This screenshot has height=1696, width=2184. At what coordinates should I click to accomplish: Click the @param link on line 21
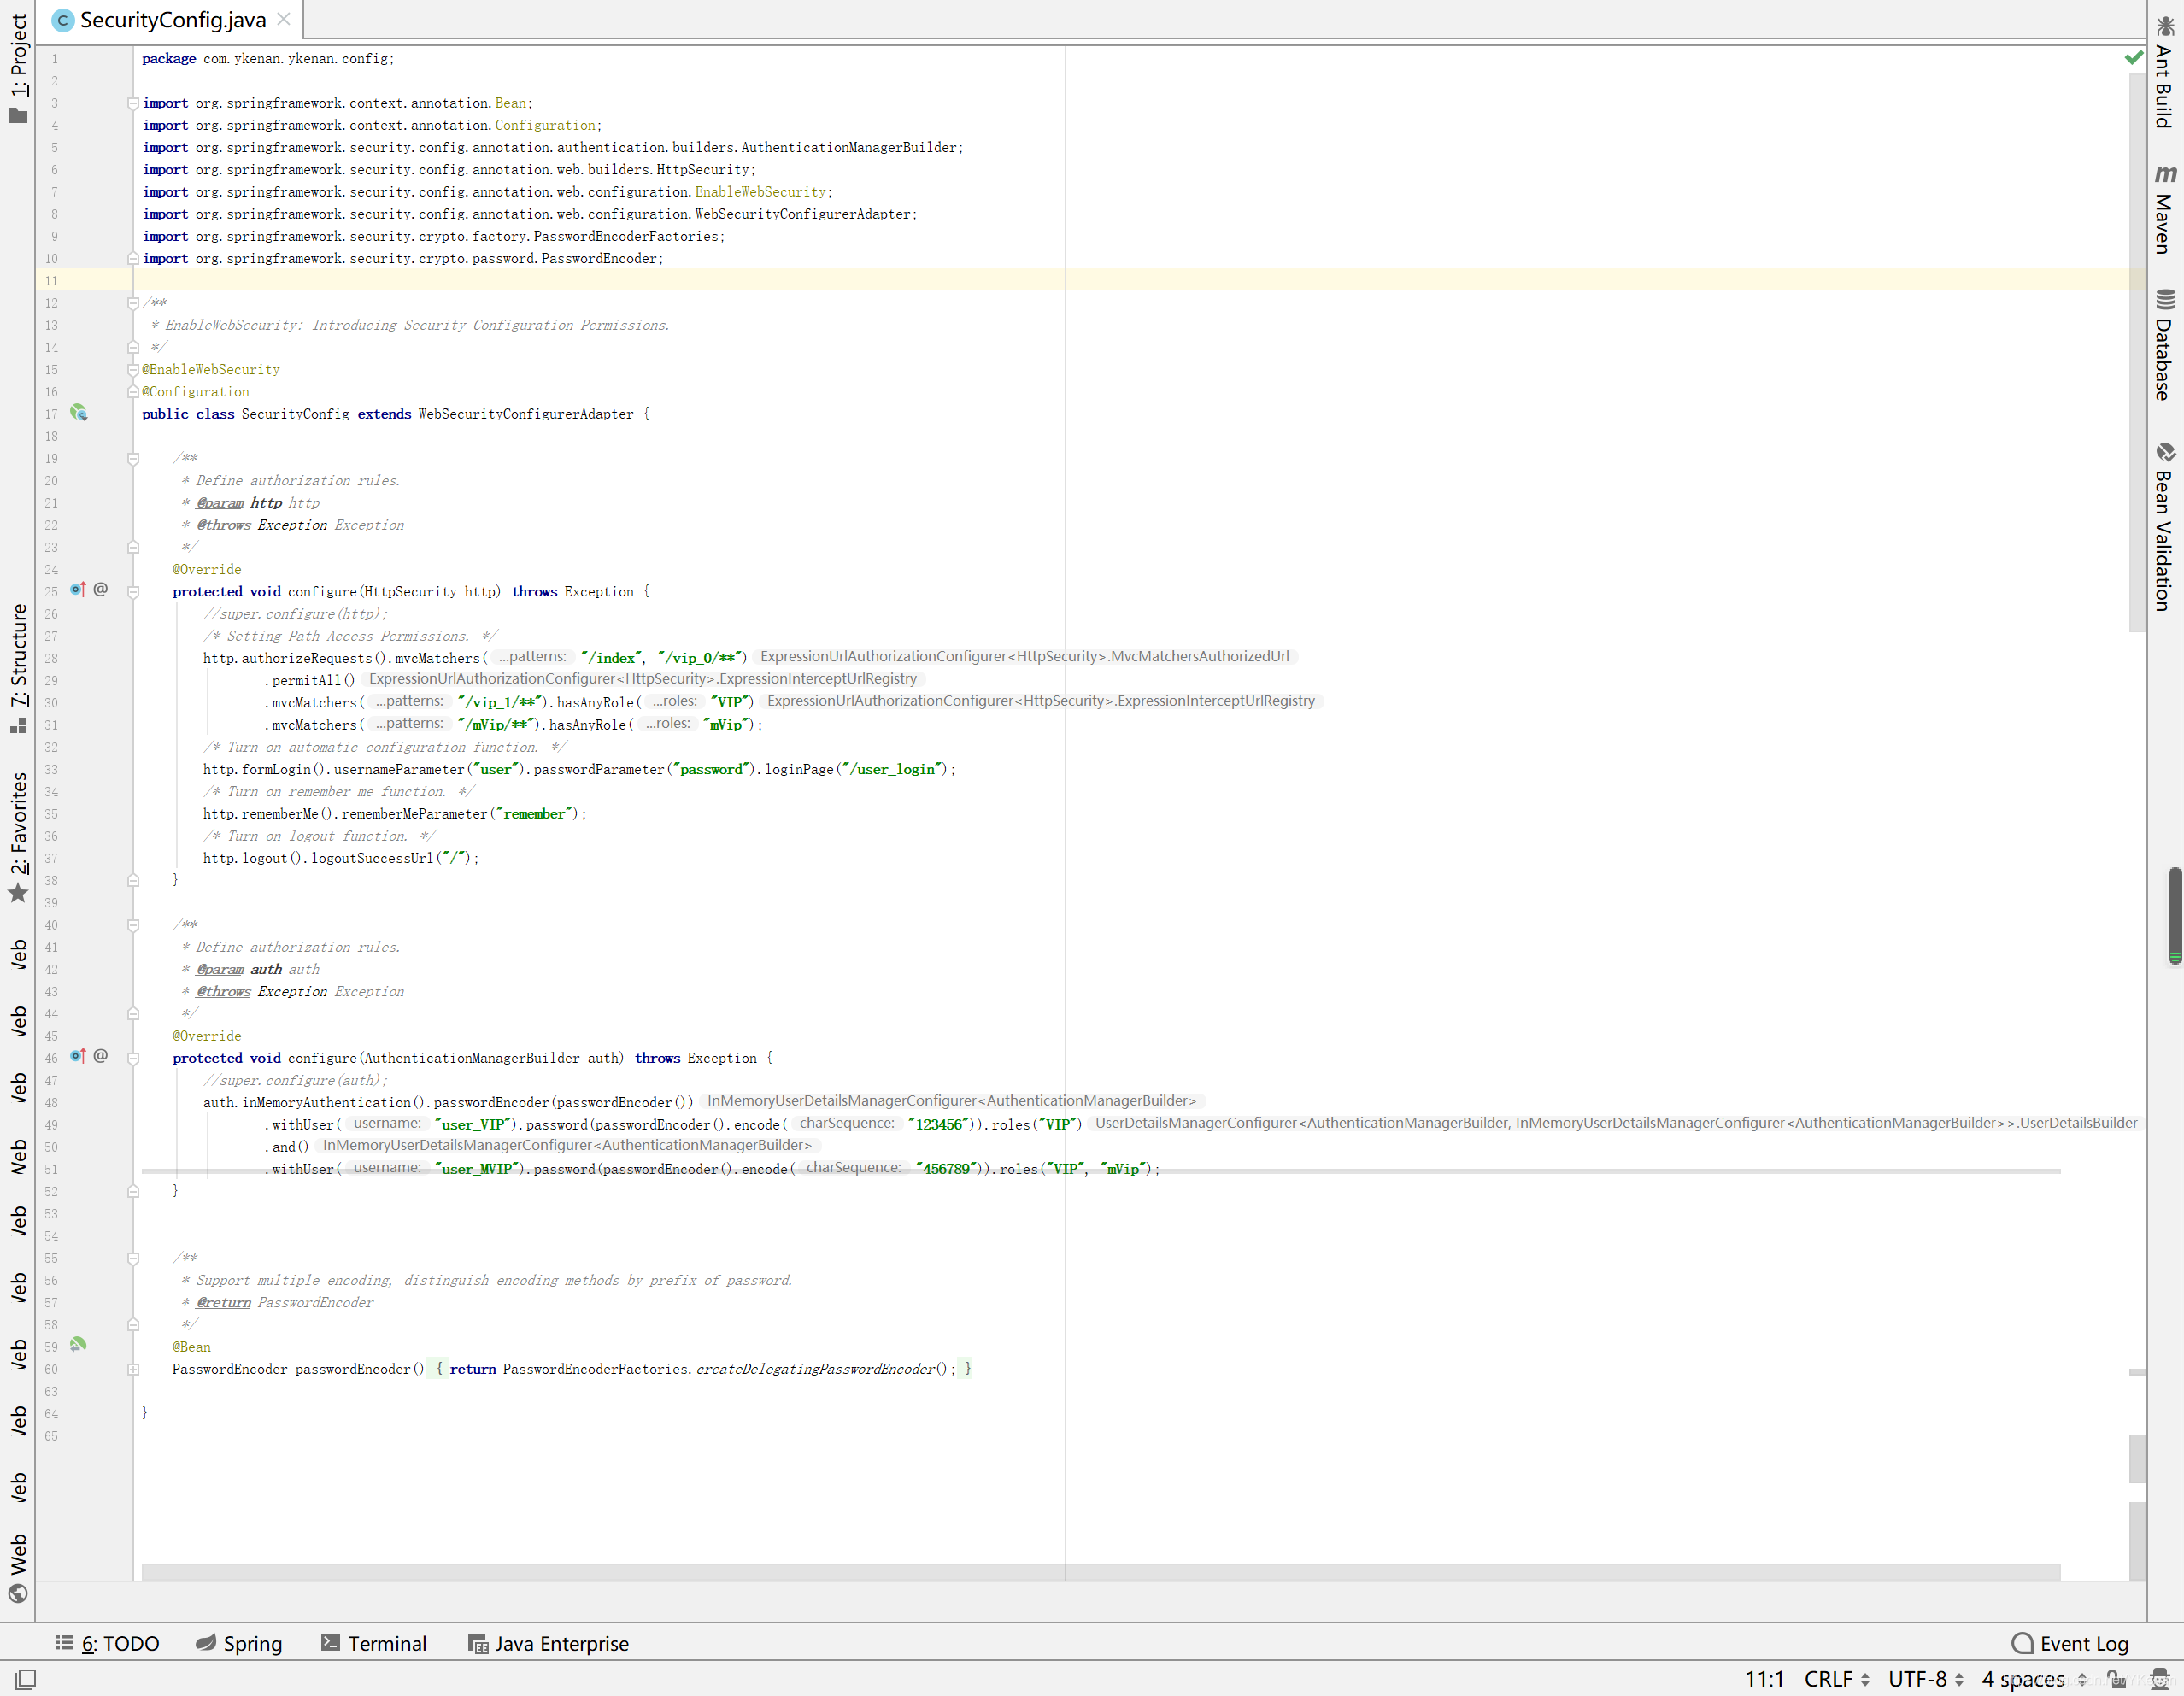click(x=220, y=503)
